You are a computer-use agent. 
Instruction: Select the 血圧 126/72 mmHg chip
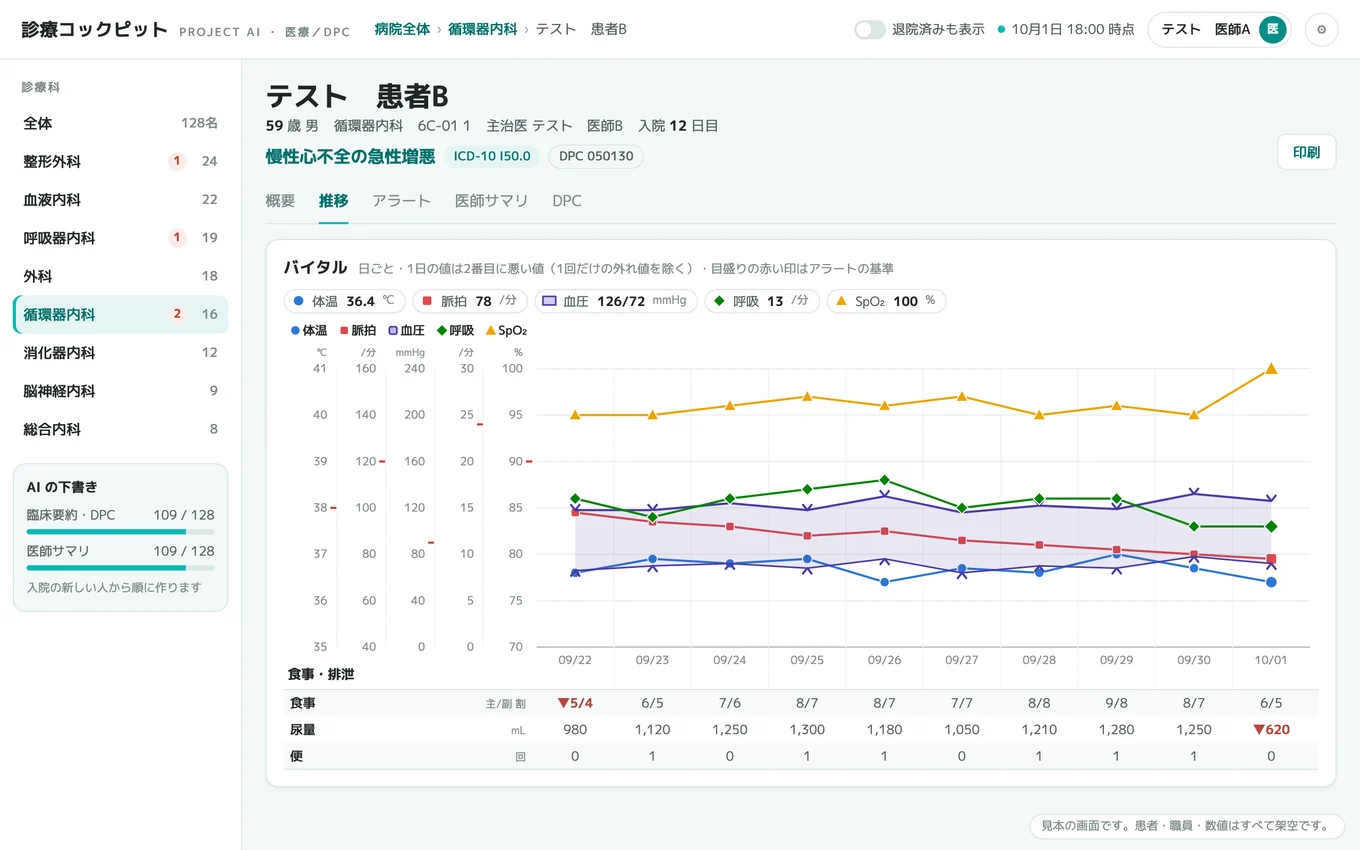click(x=616, y=301)
